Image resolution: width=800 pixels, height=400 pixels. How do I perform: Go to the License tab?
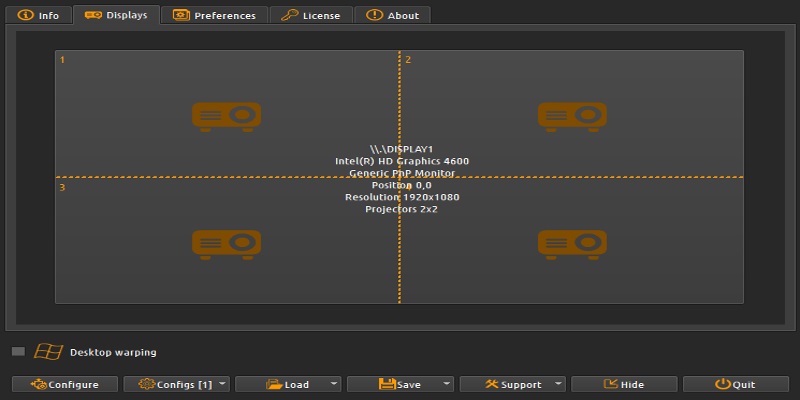tap(311, 15)
